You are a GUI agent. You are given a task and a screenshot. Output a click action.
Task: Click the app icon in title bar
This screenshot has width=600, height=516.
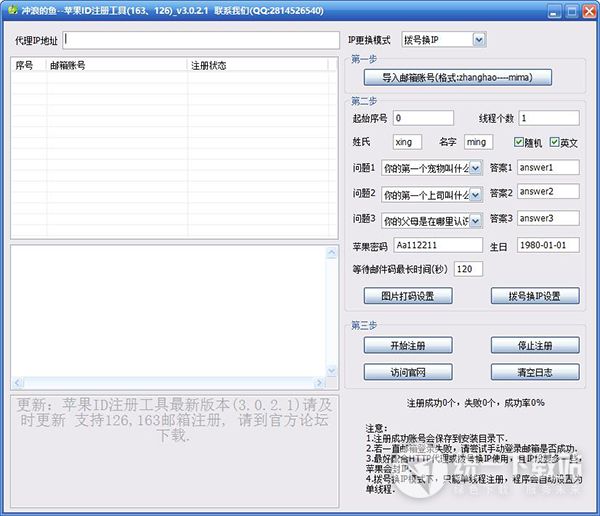13,10
